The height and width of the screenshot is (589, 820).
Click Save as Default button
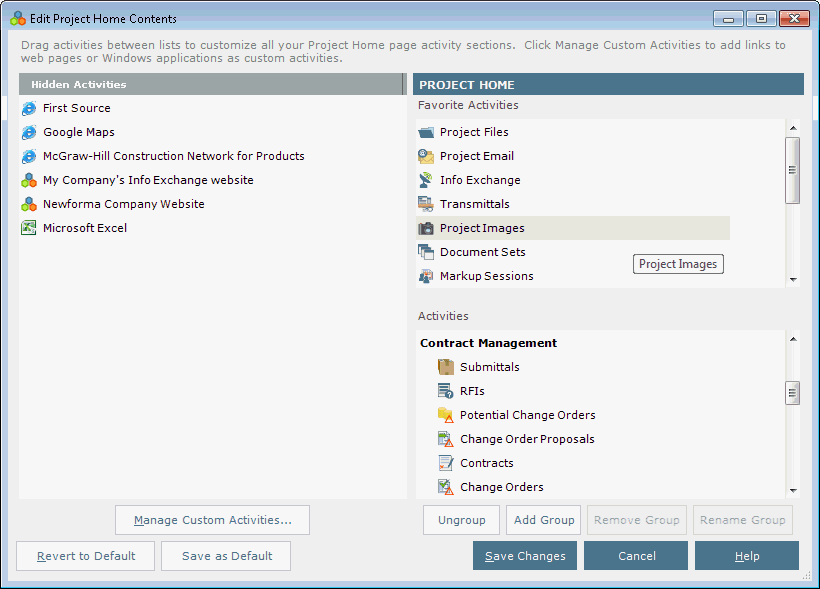point(226,556)
